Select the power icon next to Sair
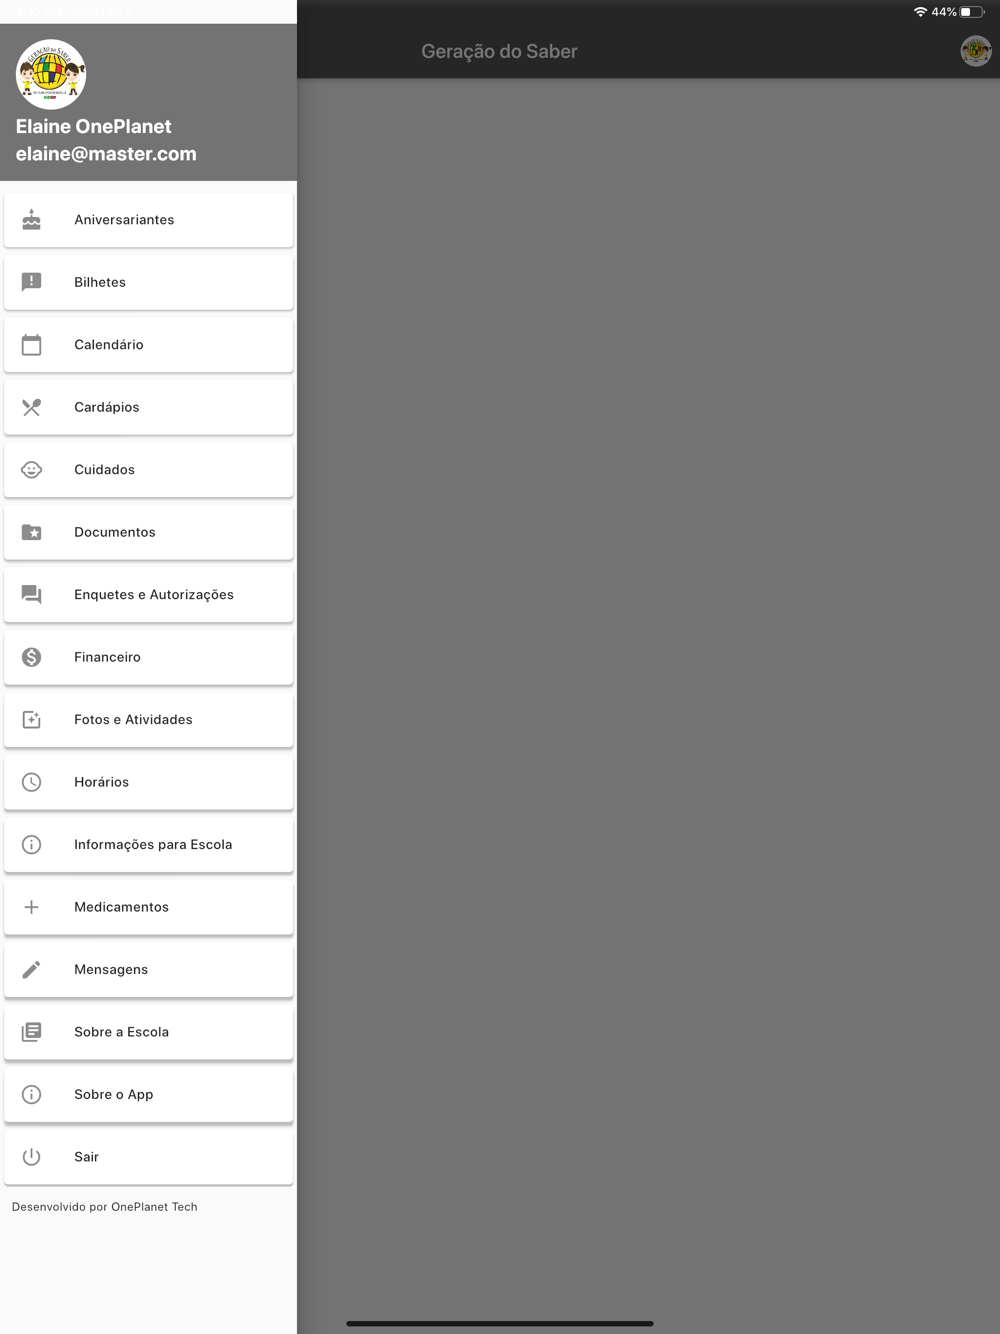The image size is (1000, 1334). coord(32,1157)
